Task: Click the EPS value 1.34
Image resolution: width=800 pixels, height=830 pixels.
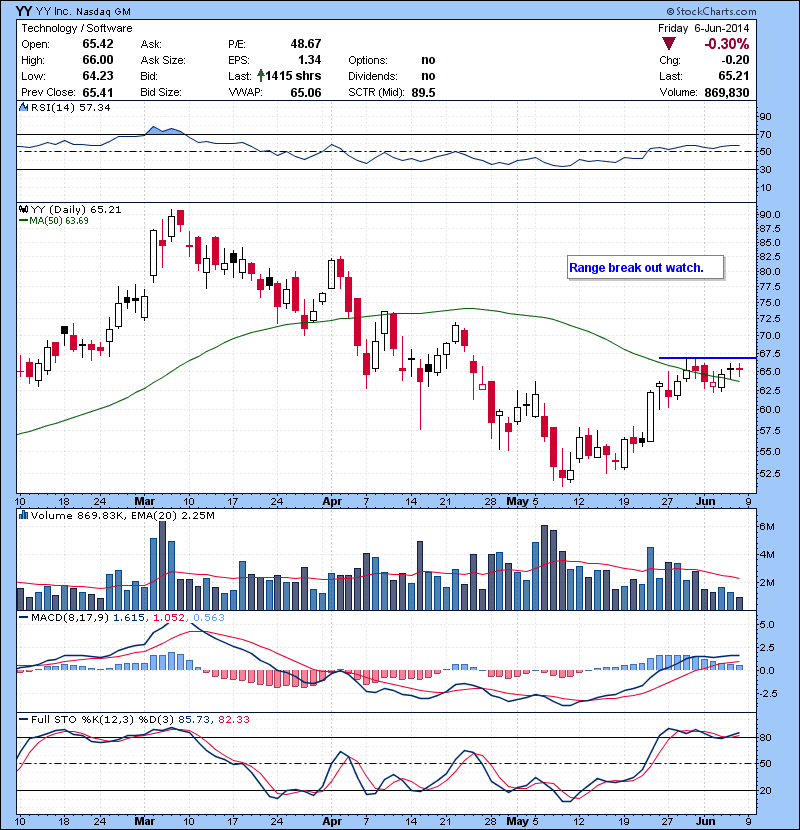Action: click(x=309, y=60)
